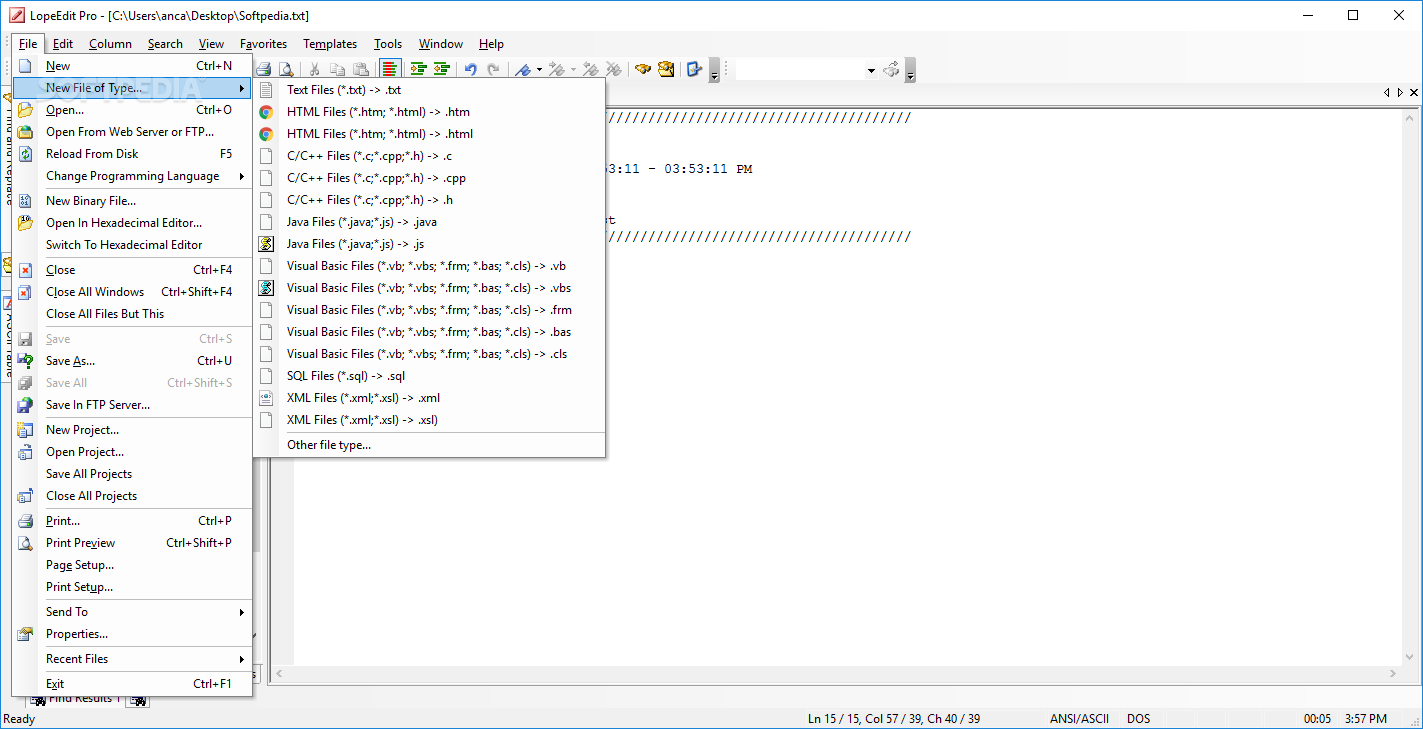Select XML Files -> .xsl type

pyautogui.click(x=430, y=420)
